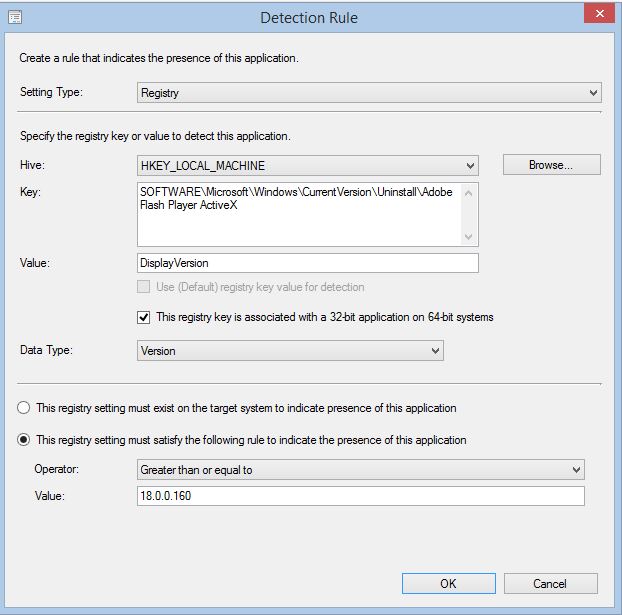Viewport: 622px width, 615px height.
Task: Confirm the rule with OK
Action: point(449,583)
